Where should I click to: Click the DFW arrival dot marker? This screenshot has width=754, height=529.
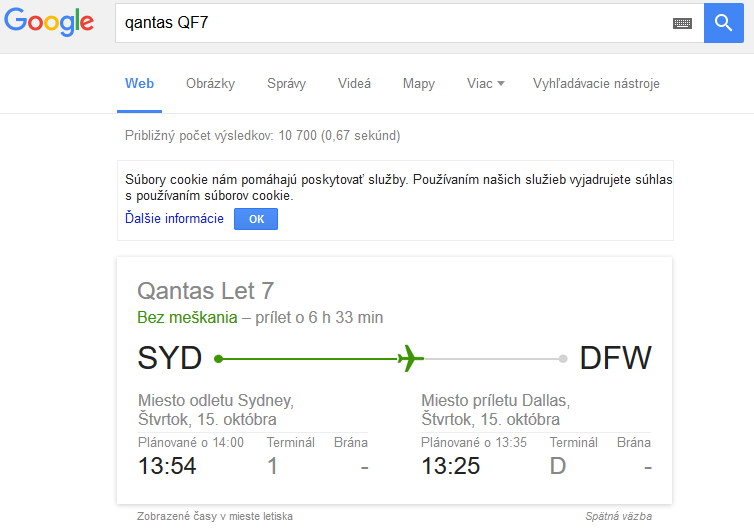pyautogui.click(x=563, y=359)
